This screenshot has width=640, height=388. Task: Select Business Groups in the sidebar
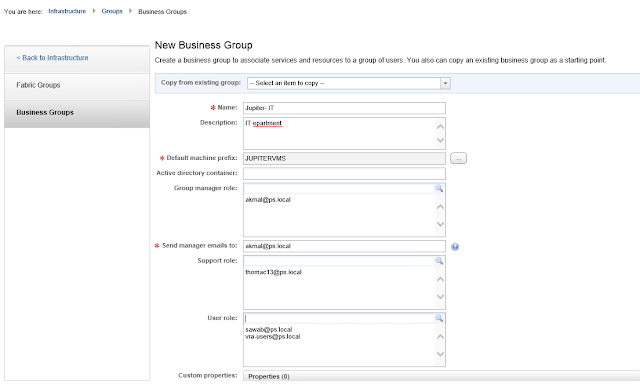click(x=77, y=113)
